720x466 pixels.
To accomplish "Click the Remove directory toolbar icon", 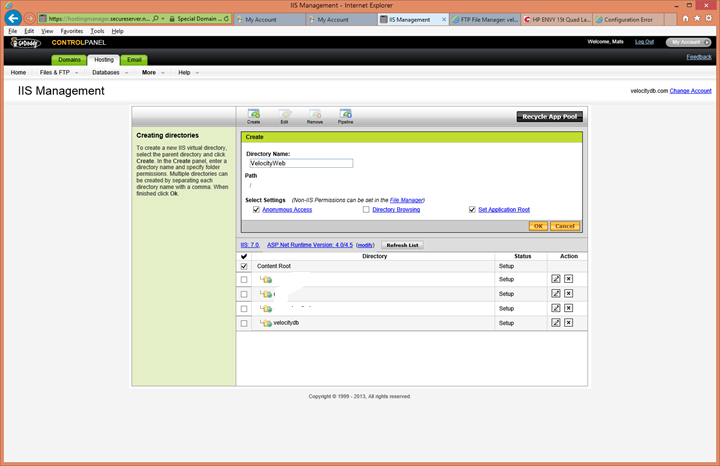I will (x=315, y=116).
